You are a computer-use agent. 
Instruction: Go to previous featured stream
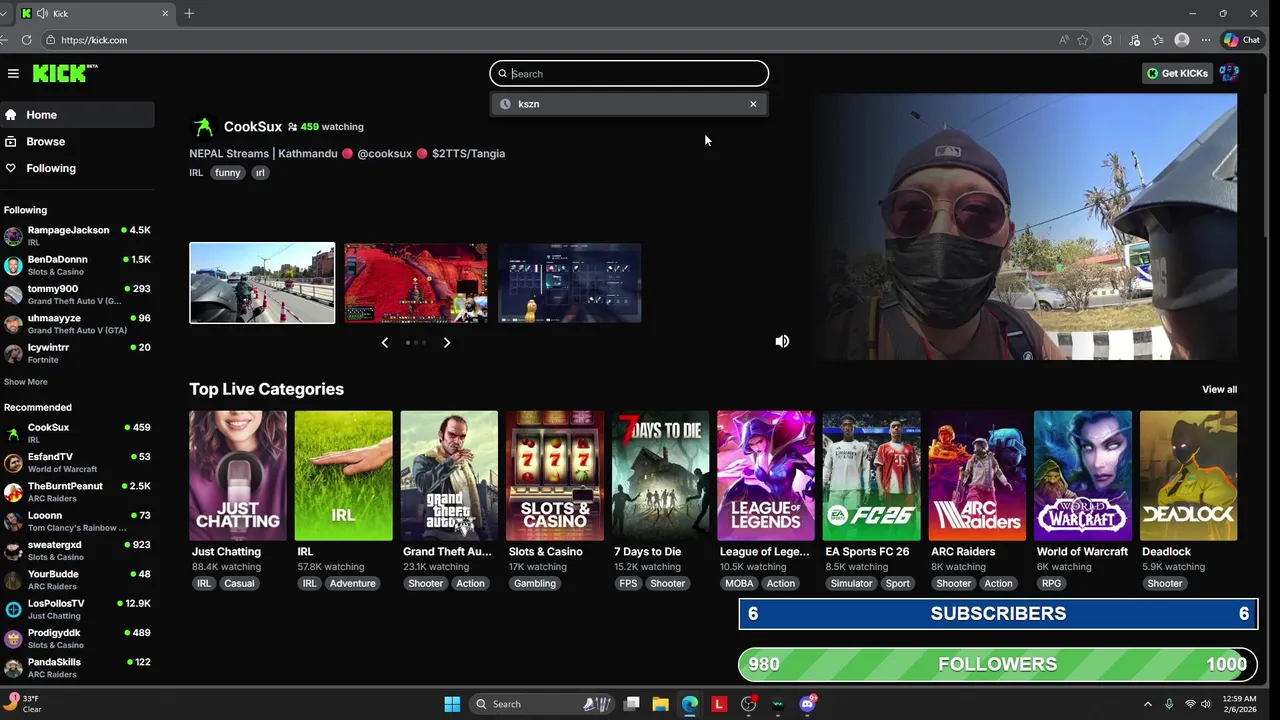(385, 343)
